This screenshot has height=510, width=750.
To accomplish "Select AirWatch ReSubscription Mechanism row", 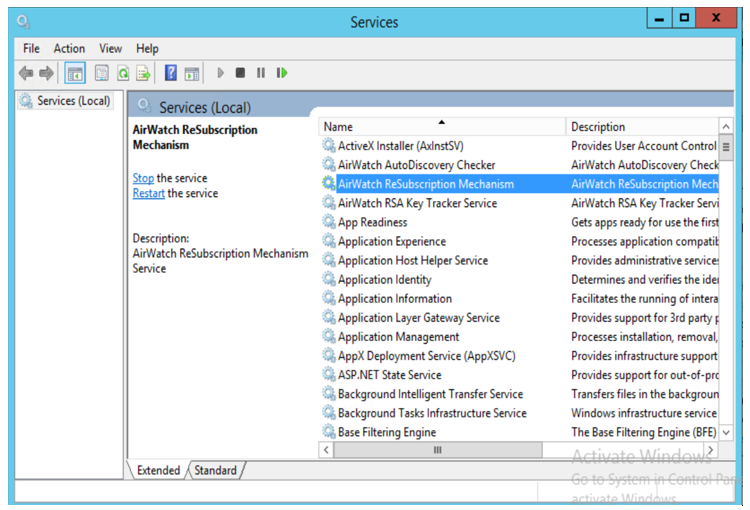I will 519,184.
